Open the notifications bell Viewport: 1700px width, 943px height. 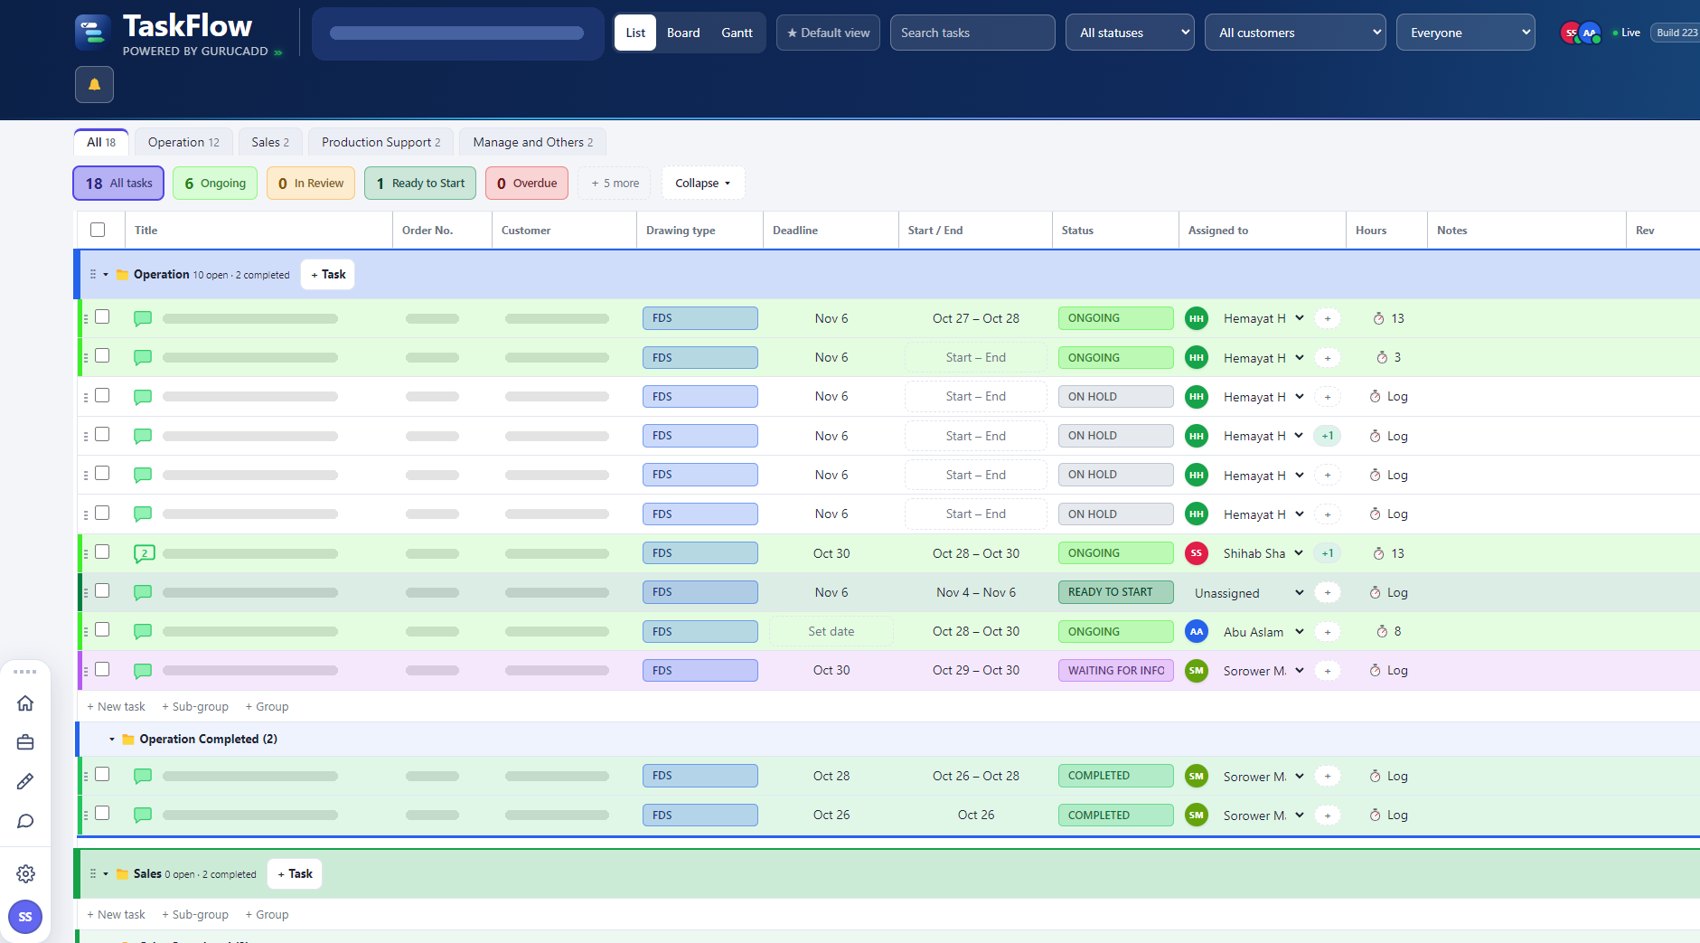point(94,85)
